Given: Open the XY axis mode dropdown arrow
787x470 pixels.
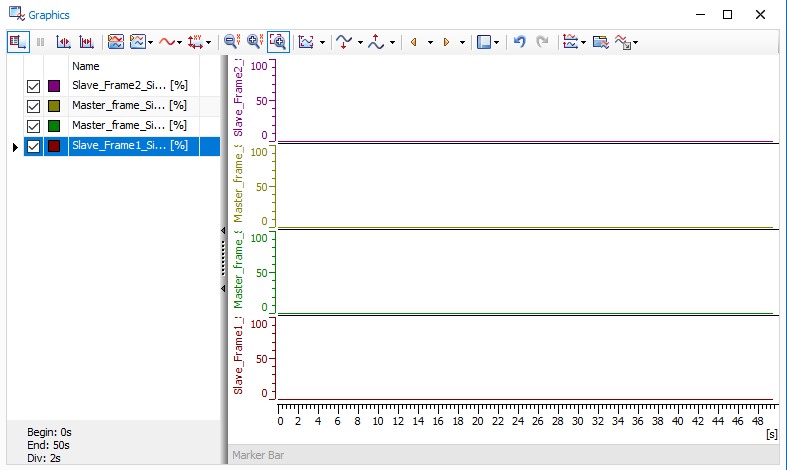Looking at the screenshot, I should [x=208, y=43].
